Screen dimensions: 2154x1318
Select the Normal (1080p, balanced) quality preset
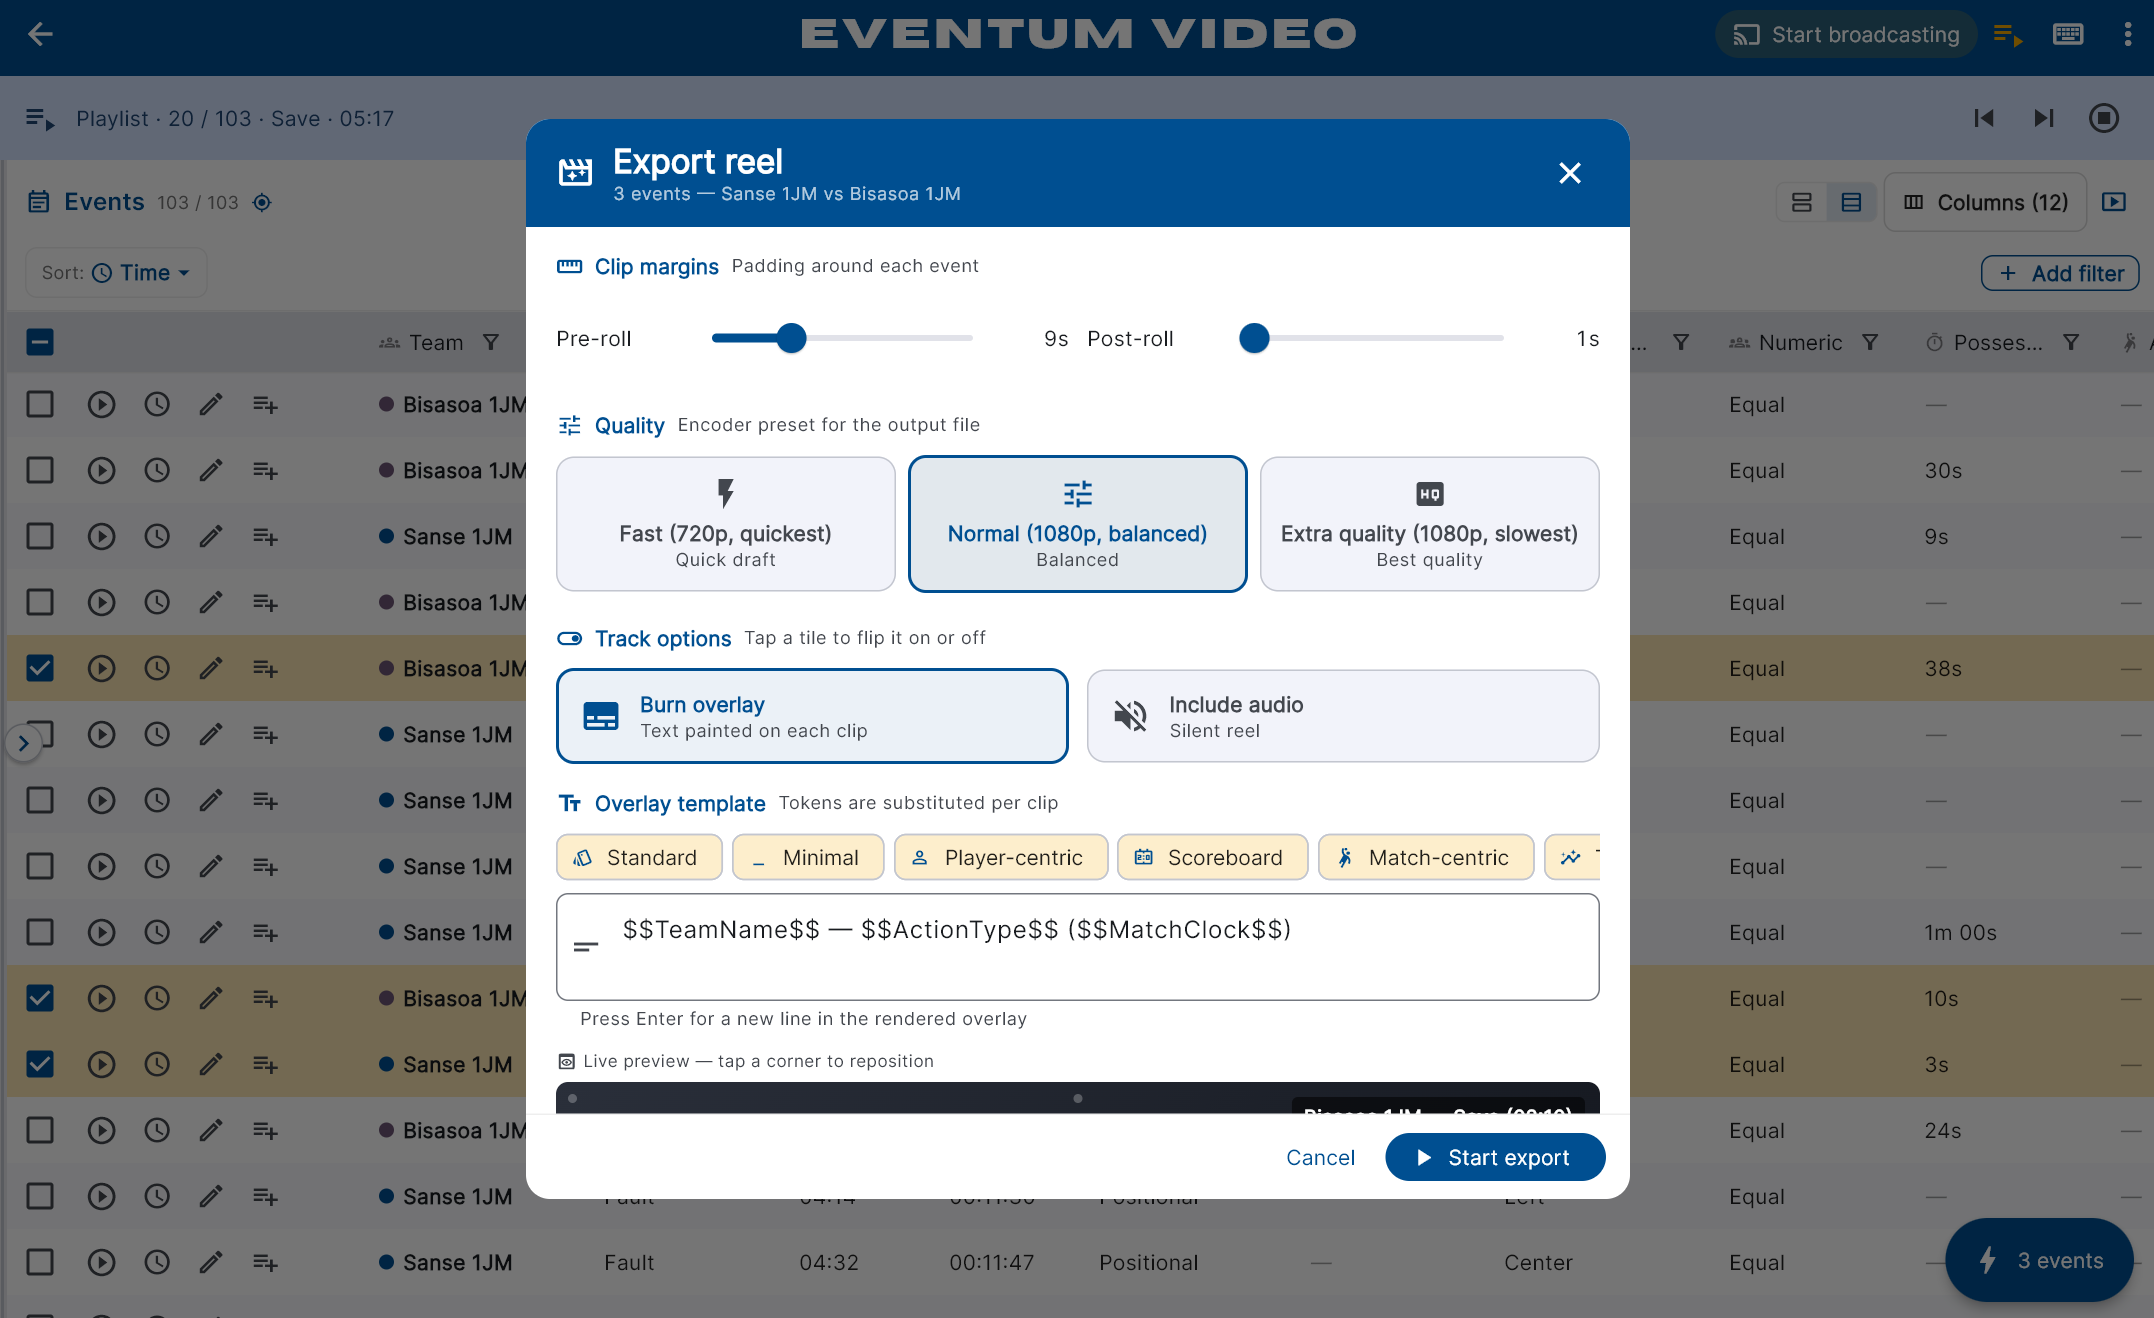point(1077,524)
